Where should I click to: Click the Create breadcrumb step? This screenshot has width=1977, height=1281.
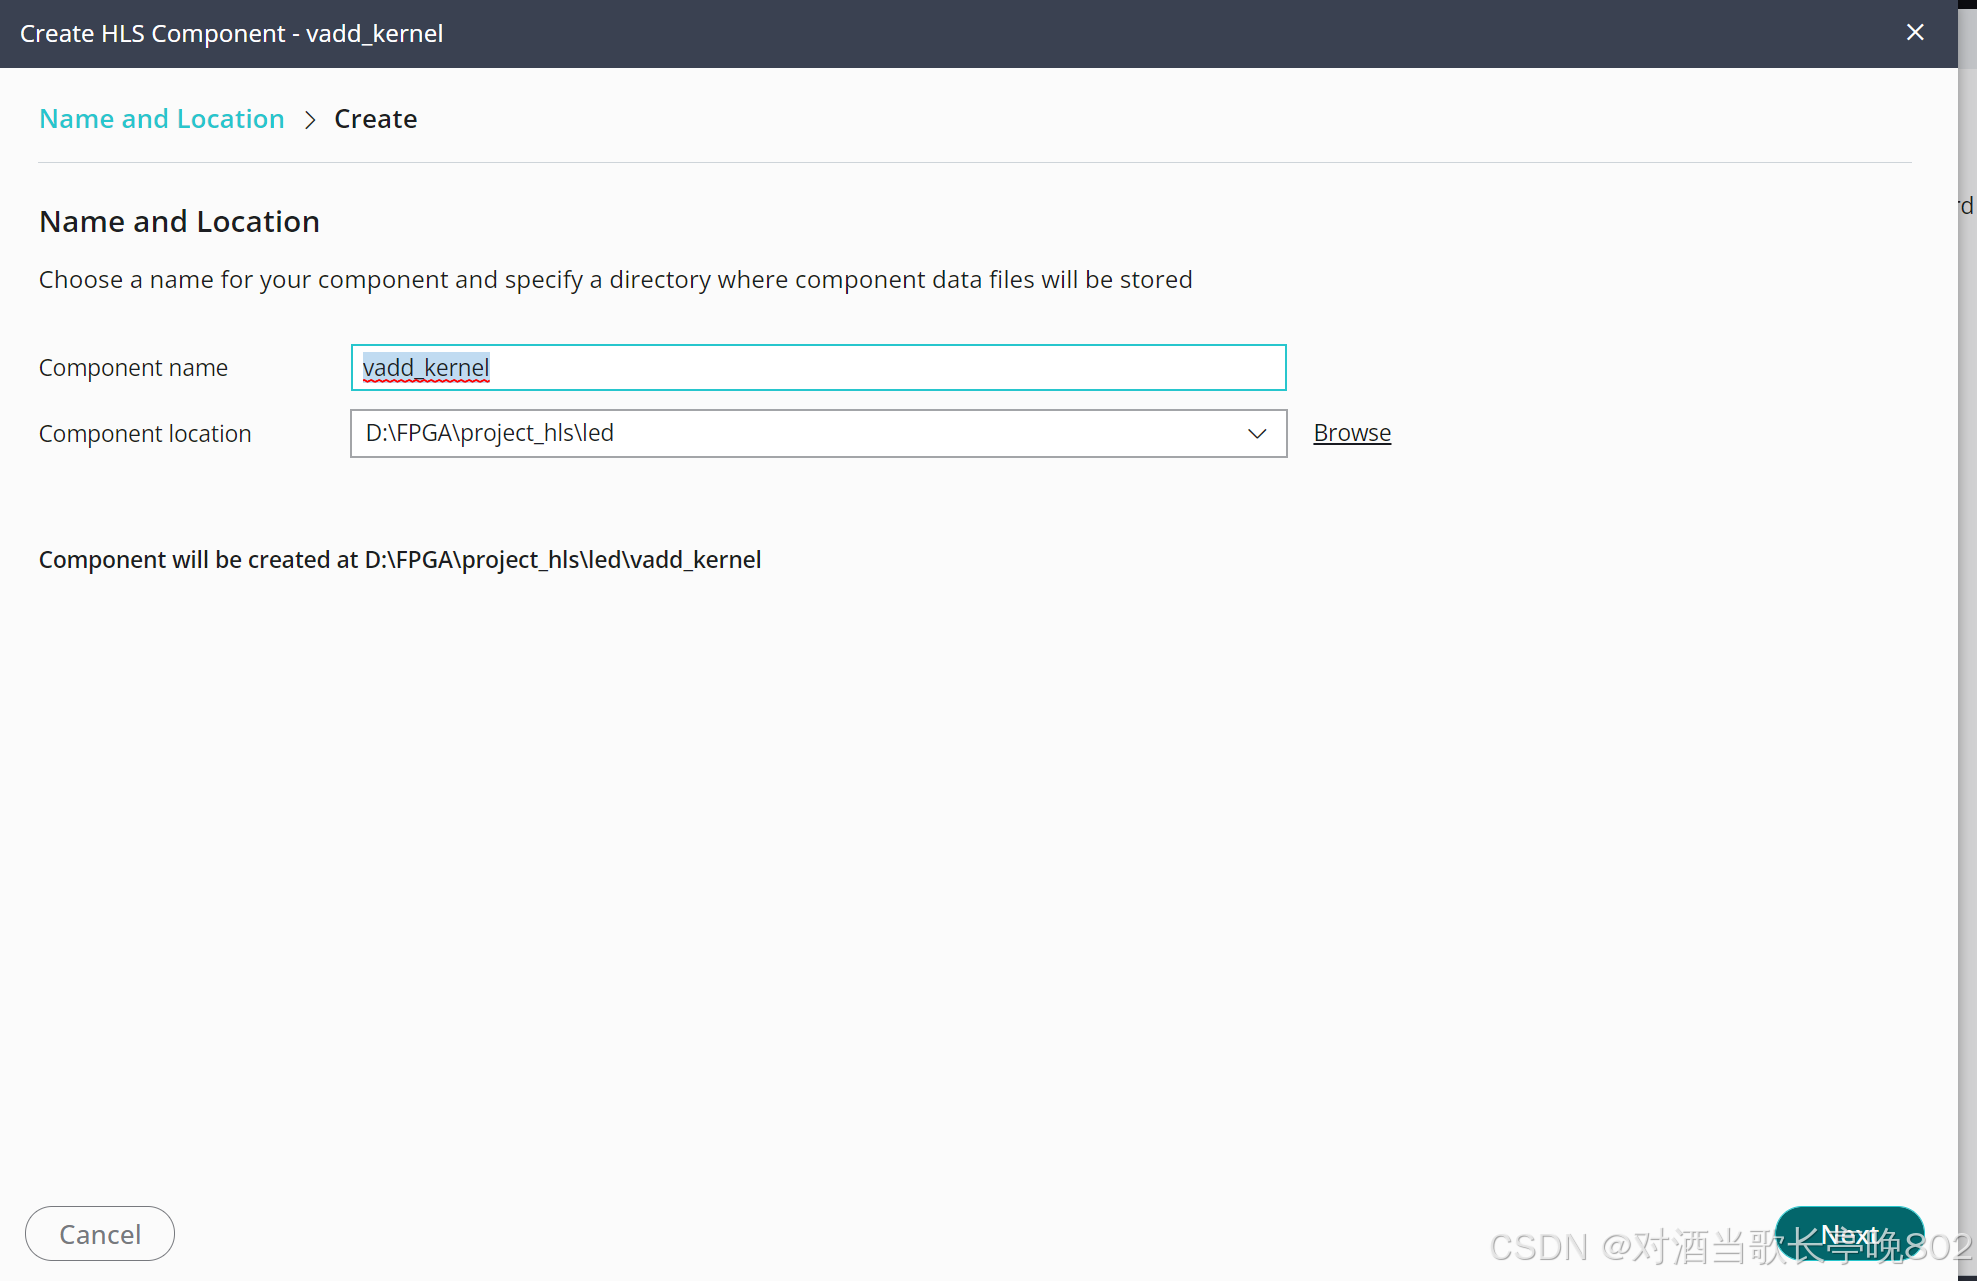pos(375,119)
